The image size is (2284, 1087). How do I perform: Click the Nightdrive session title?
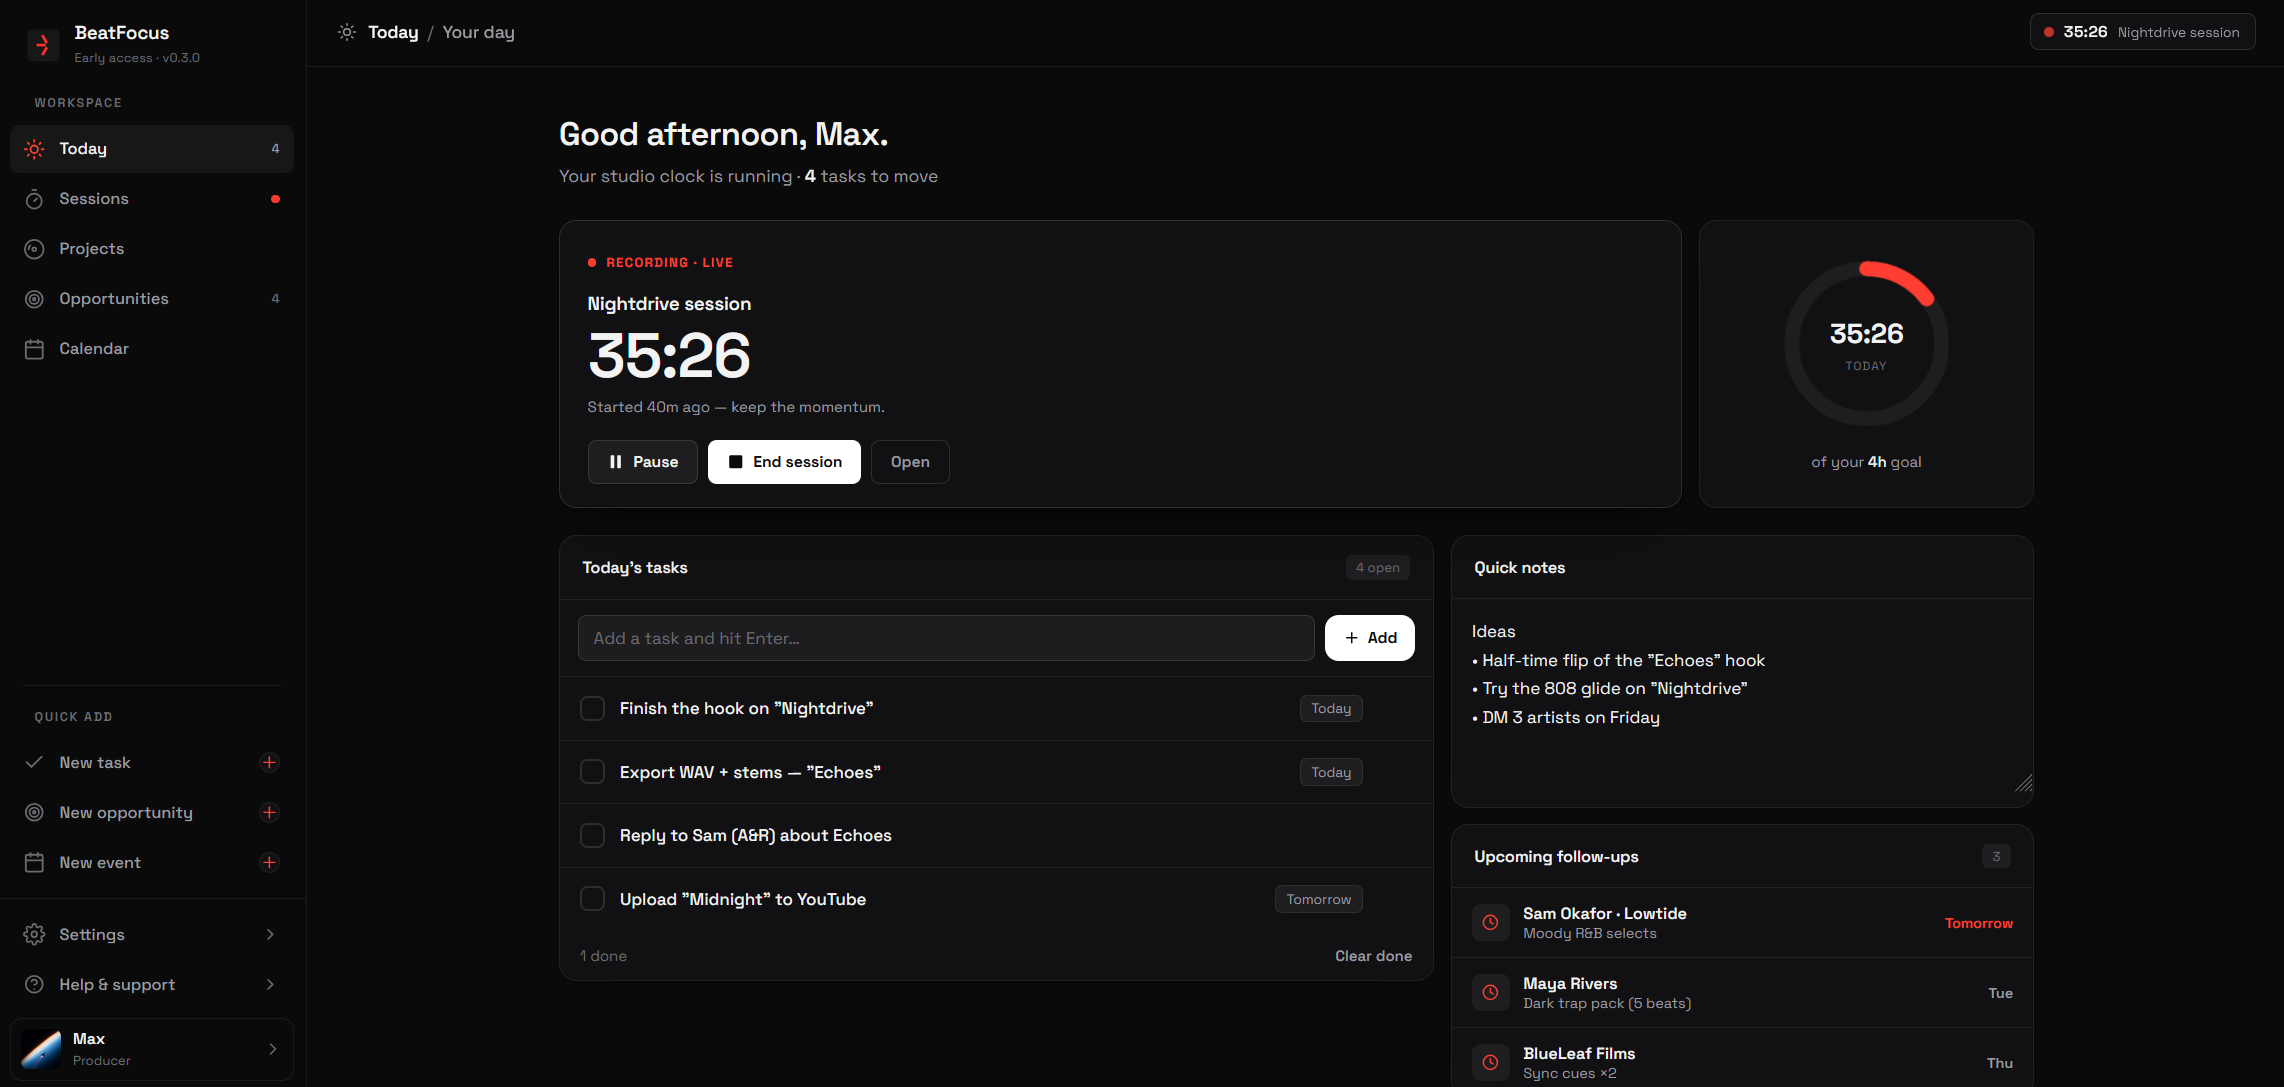click(669, 304)
